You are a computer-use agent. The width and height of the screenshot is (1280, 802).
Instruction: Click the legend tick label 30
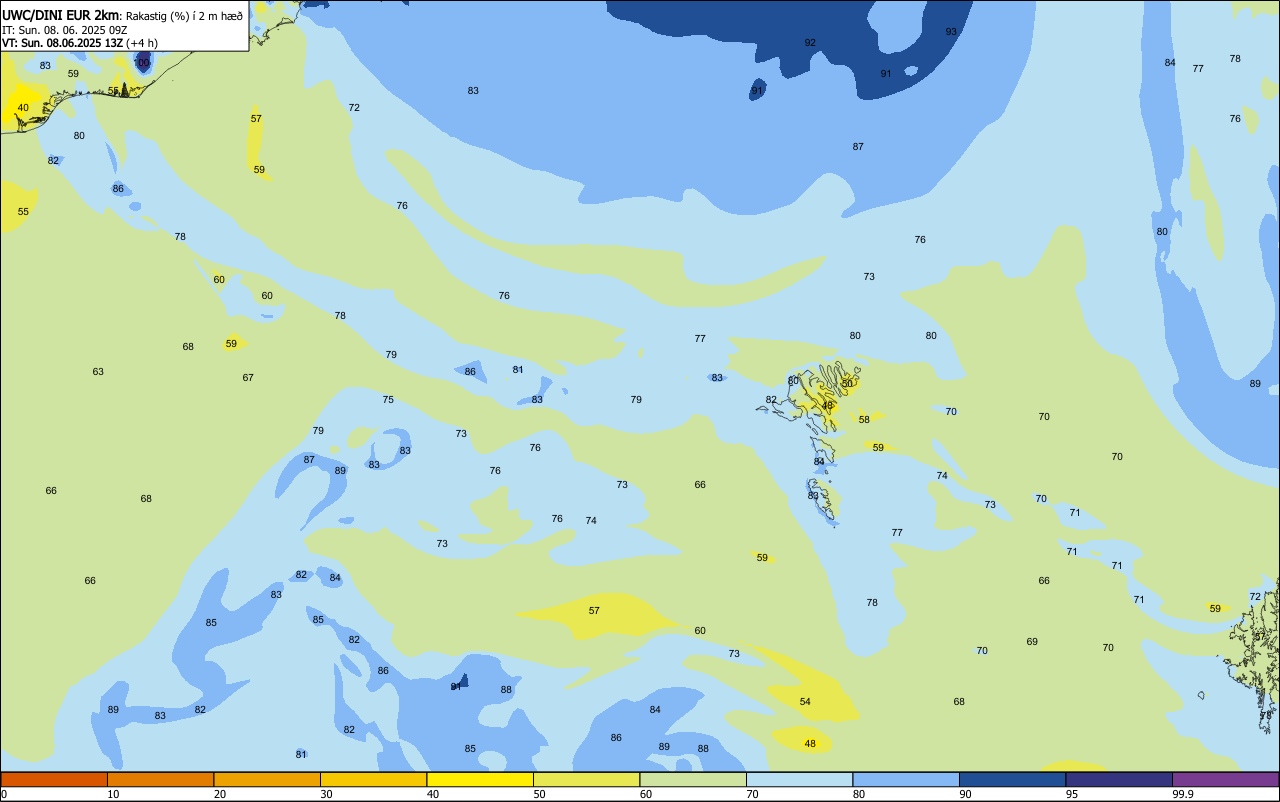click(x=326, y=794)
